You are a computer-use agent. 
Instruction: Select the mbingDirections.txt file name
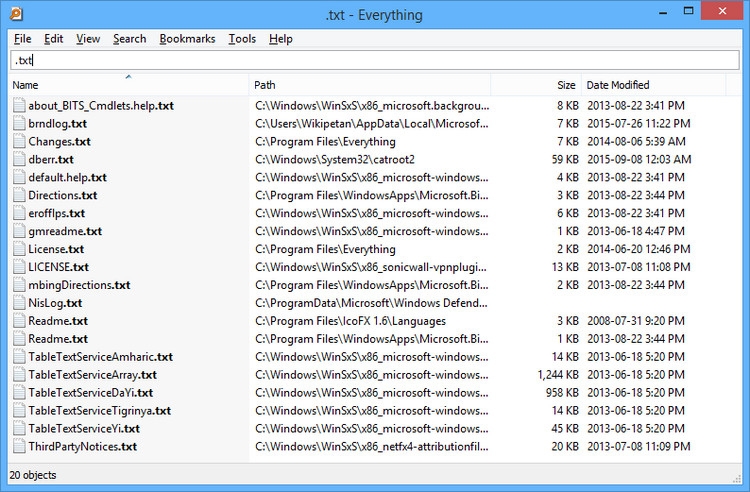(79, 285)
